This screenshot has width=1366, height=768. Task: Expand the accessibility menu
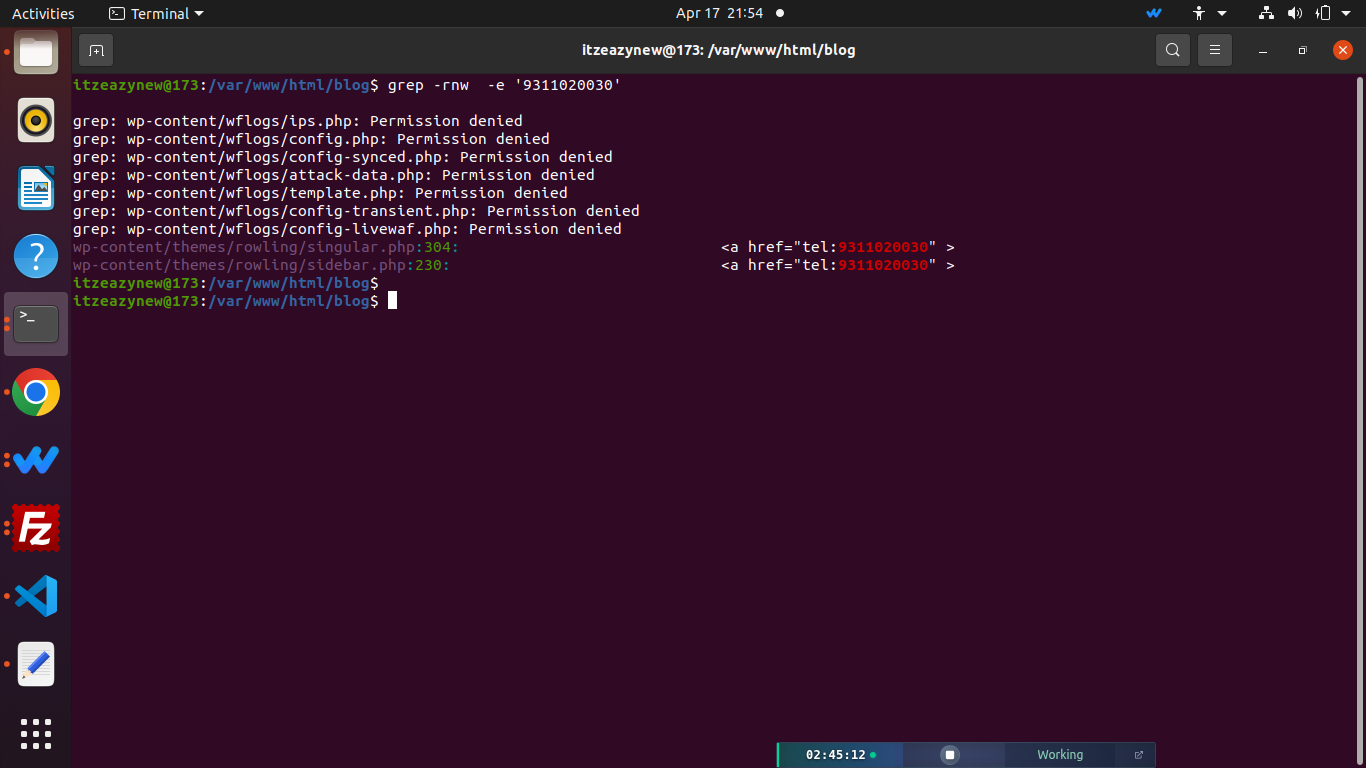[x=1208, y=13]
